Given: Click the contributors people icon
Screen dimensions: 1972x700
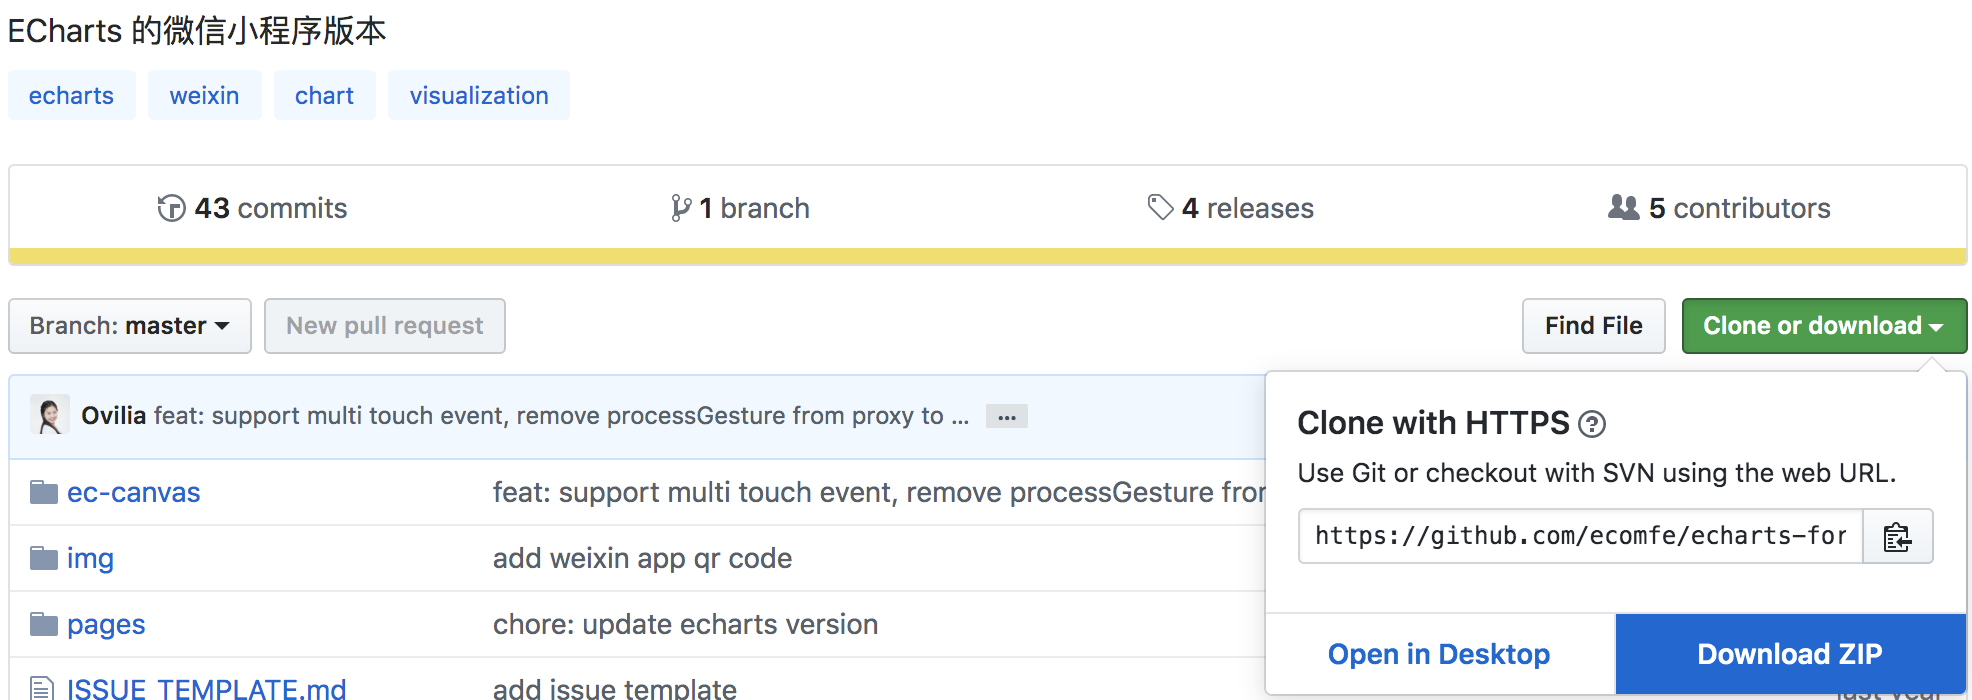Looking at the screenshot, I should 1624,207.
